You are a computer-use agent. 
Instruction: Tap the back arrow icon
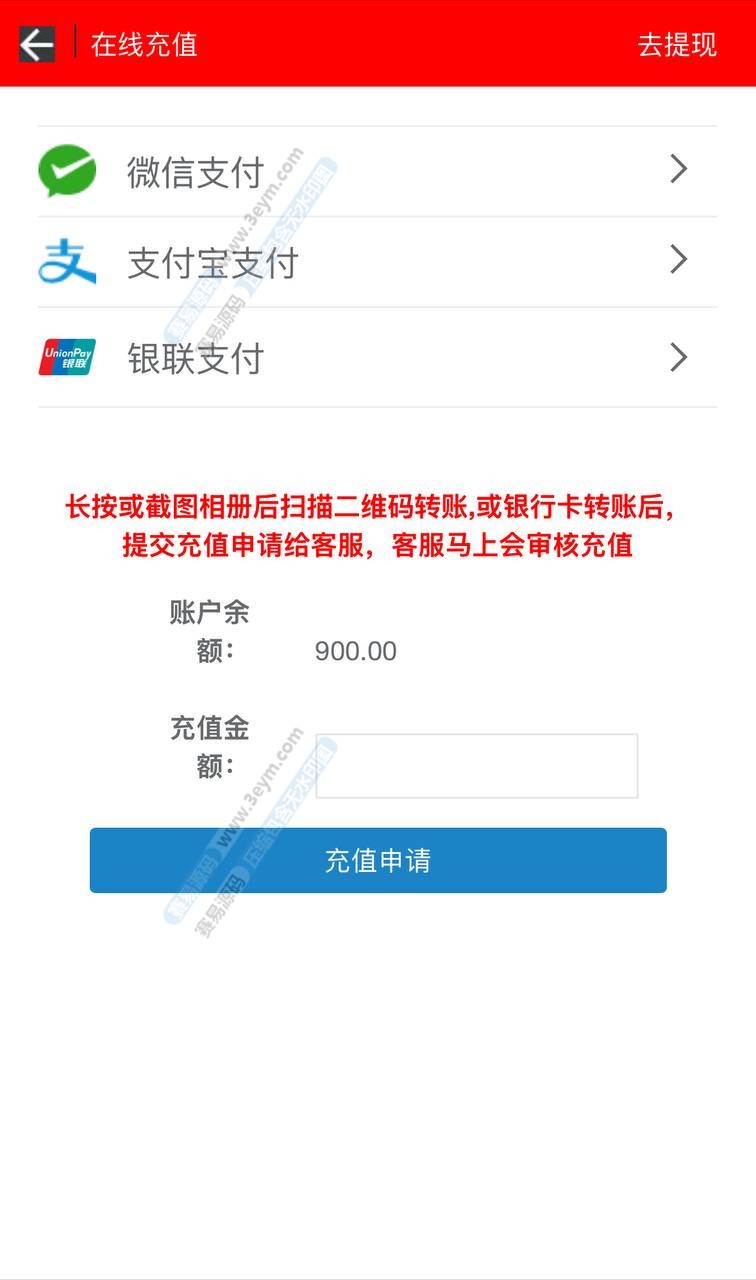pos(37,44)
